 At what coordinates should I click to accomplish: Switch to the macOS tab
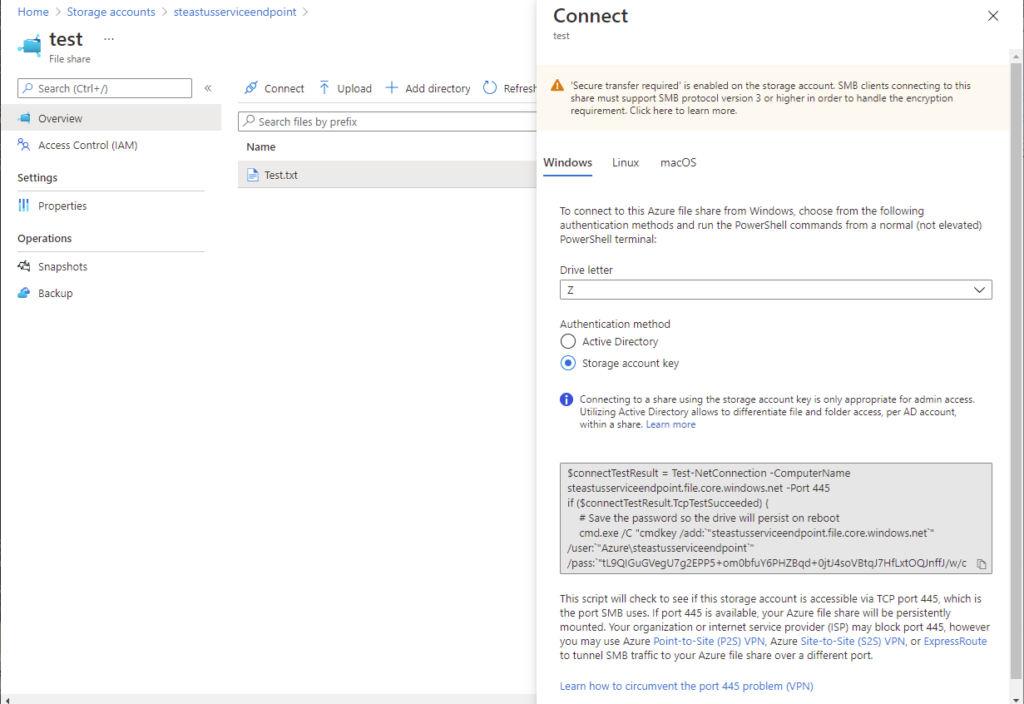coord(678,162)
